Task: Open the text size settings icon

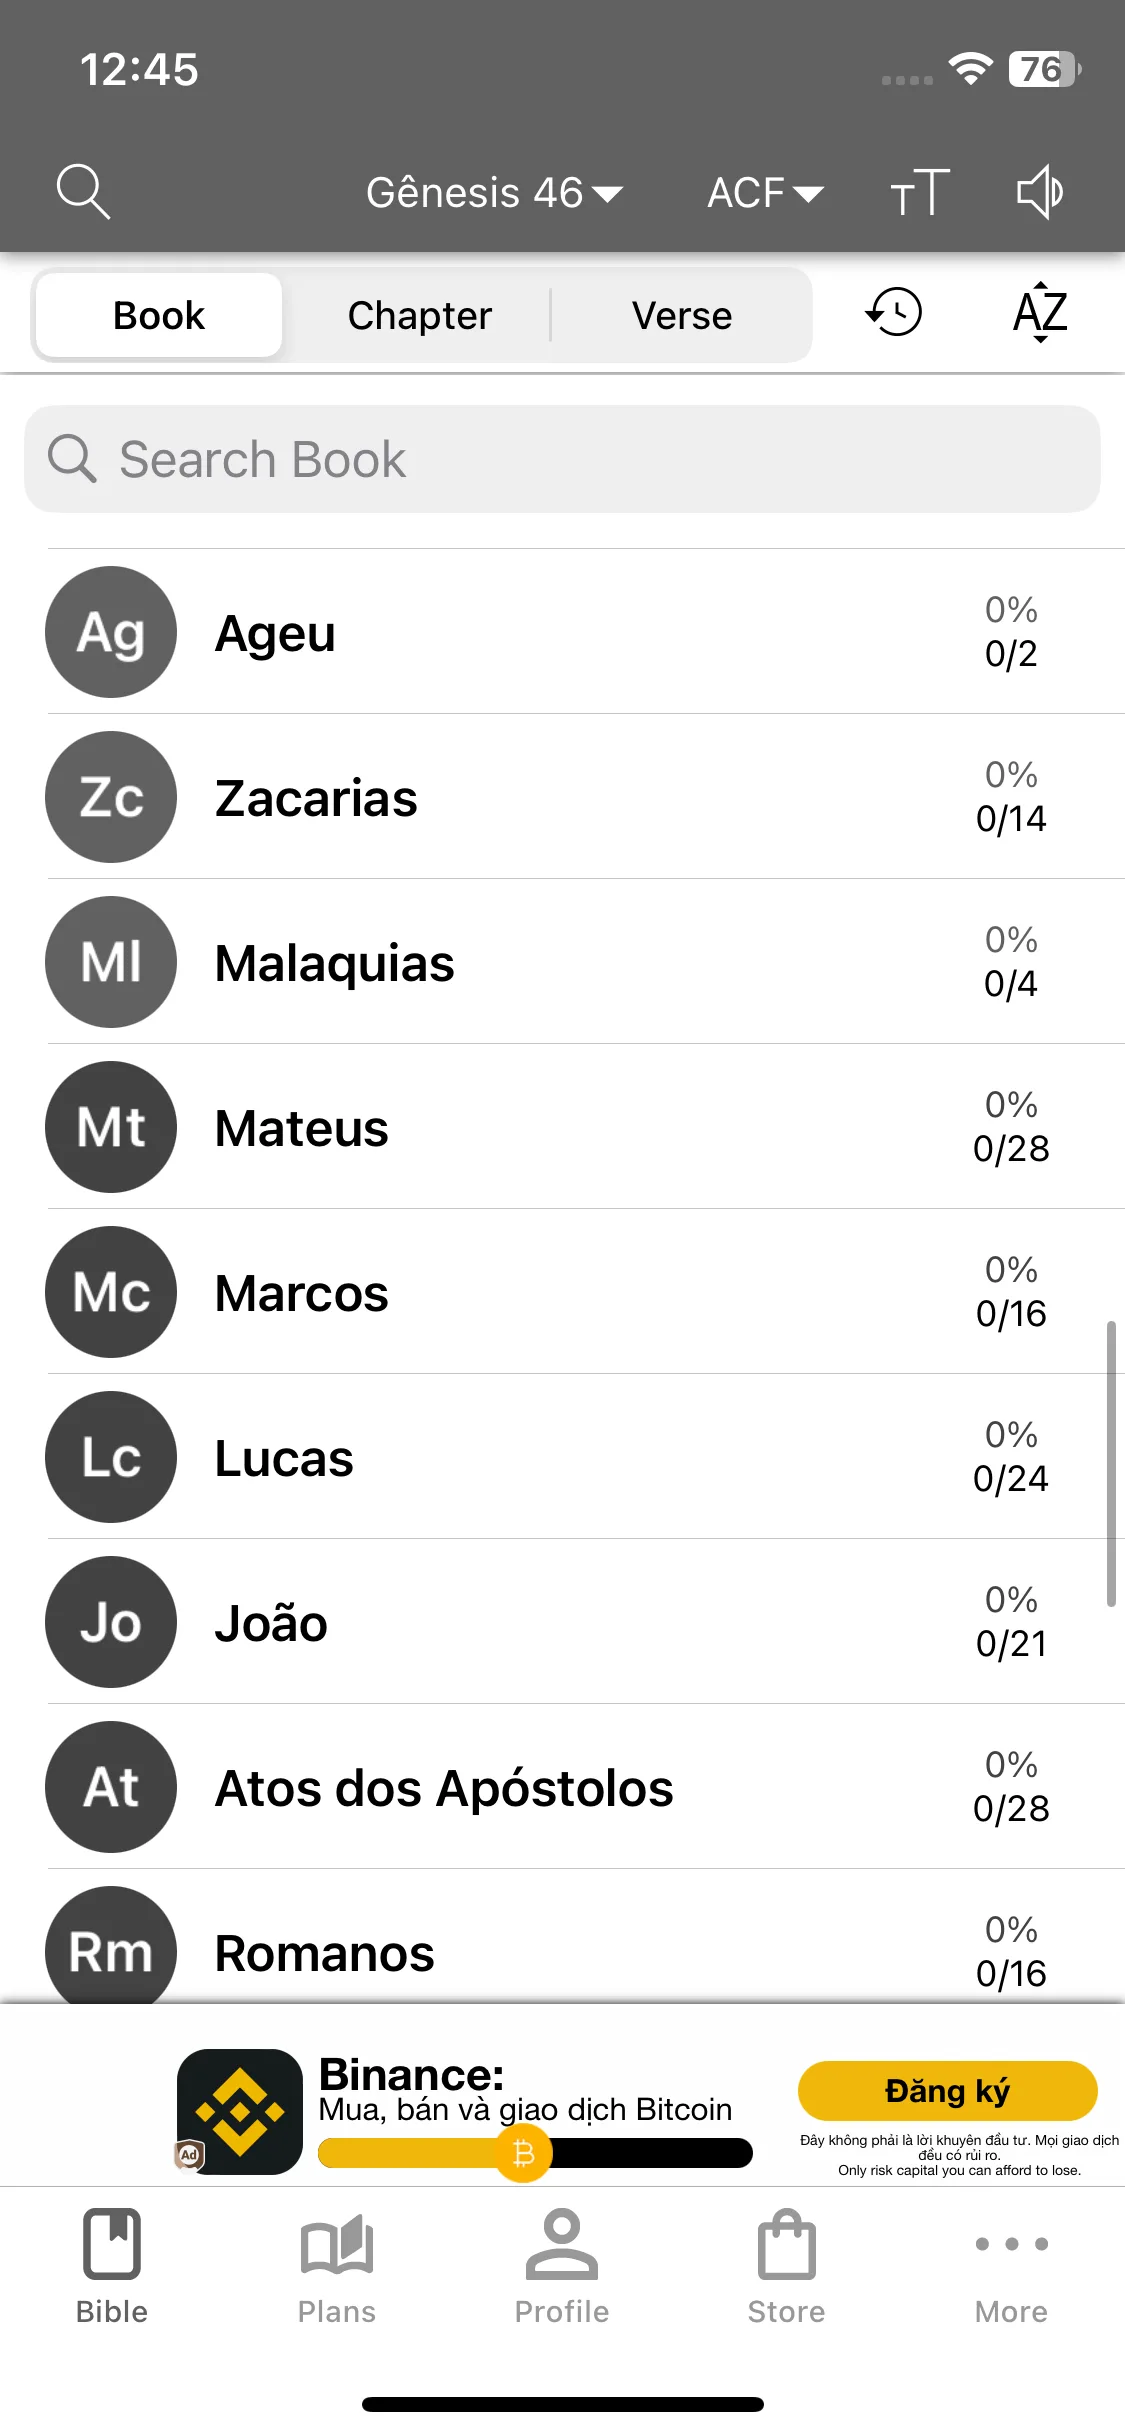Action: (x=920, y=191)
